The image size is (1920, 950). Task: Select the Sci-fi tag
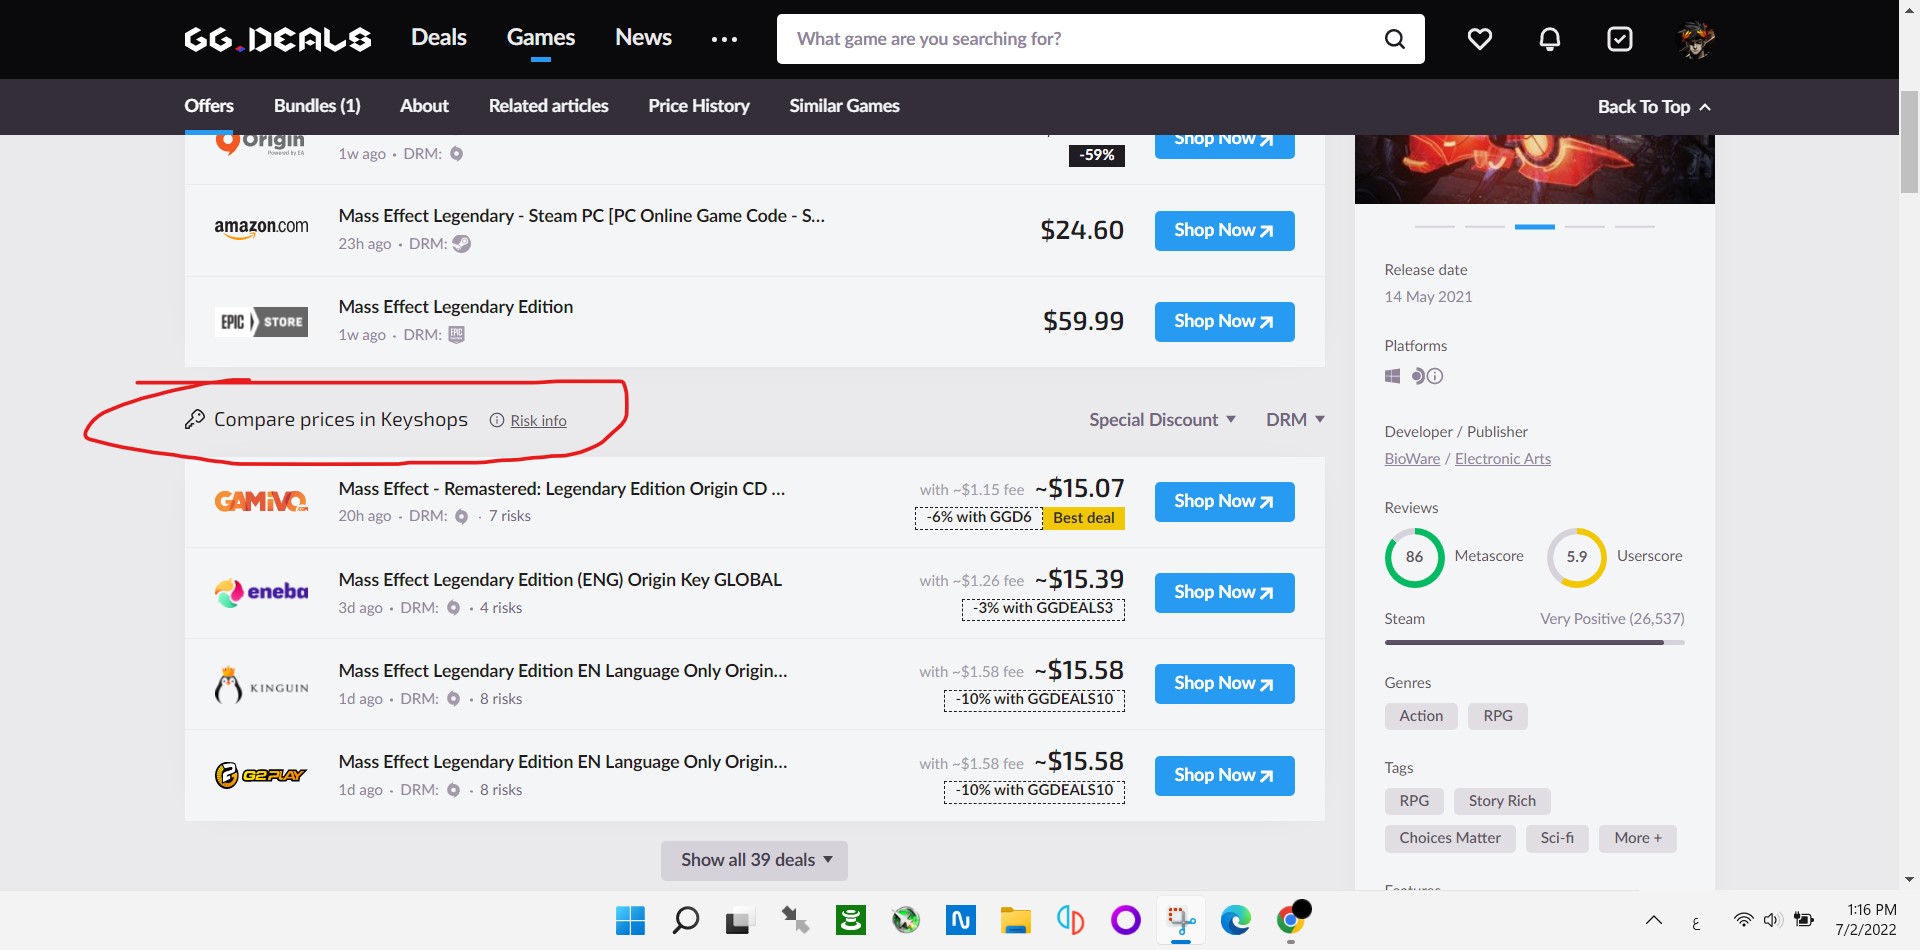(1557, 839)
